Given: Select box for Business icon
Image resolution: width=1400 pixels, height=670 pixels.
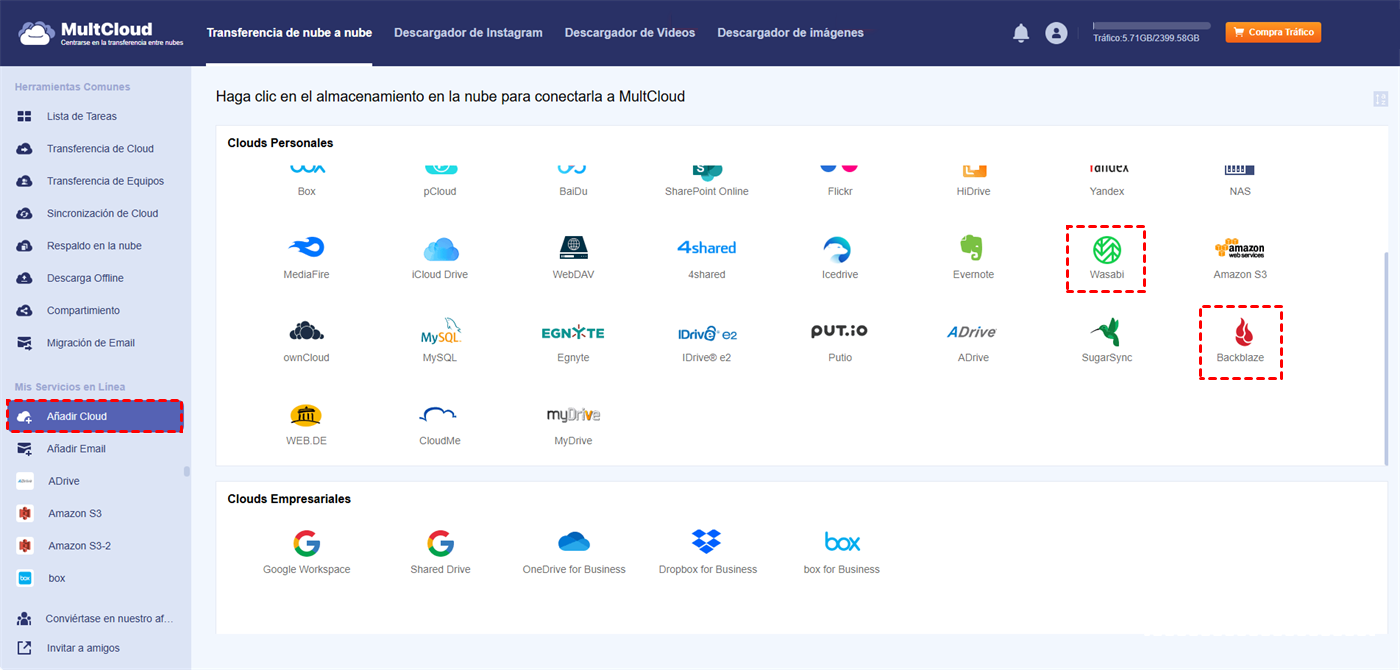Looking at the screenshot, I should tap(842, 542).
